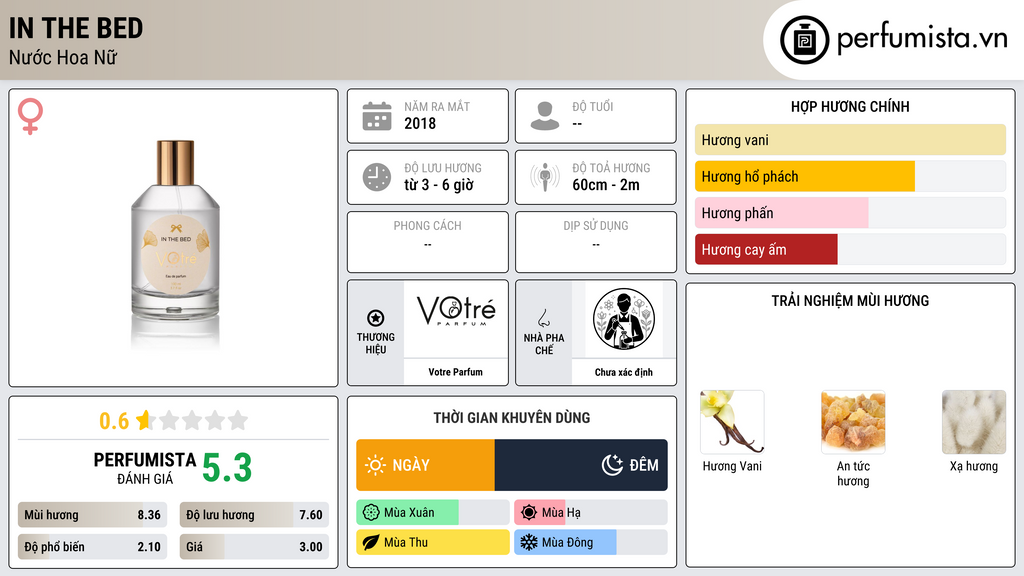Click the person icon beside Độ tuổi

(x=545, y=116)
